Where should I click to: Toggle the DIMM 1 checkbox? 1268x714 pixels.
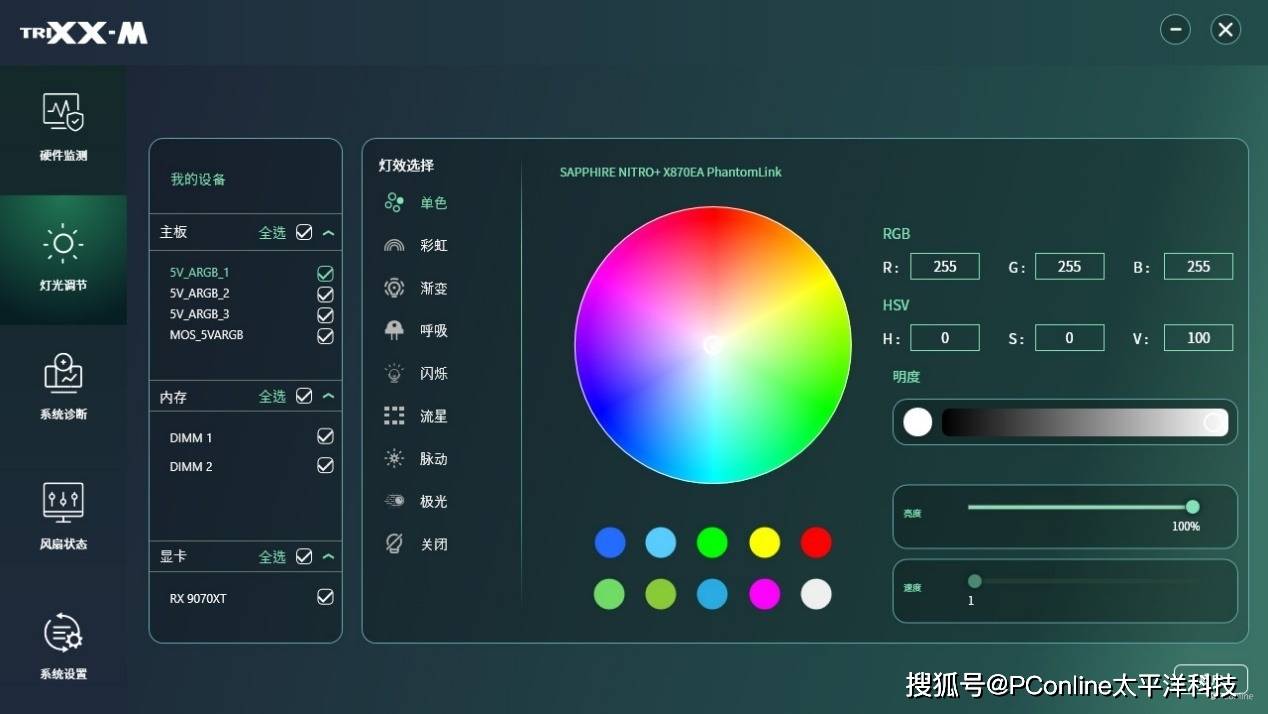(x=325, y=436)
